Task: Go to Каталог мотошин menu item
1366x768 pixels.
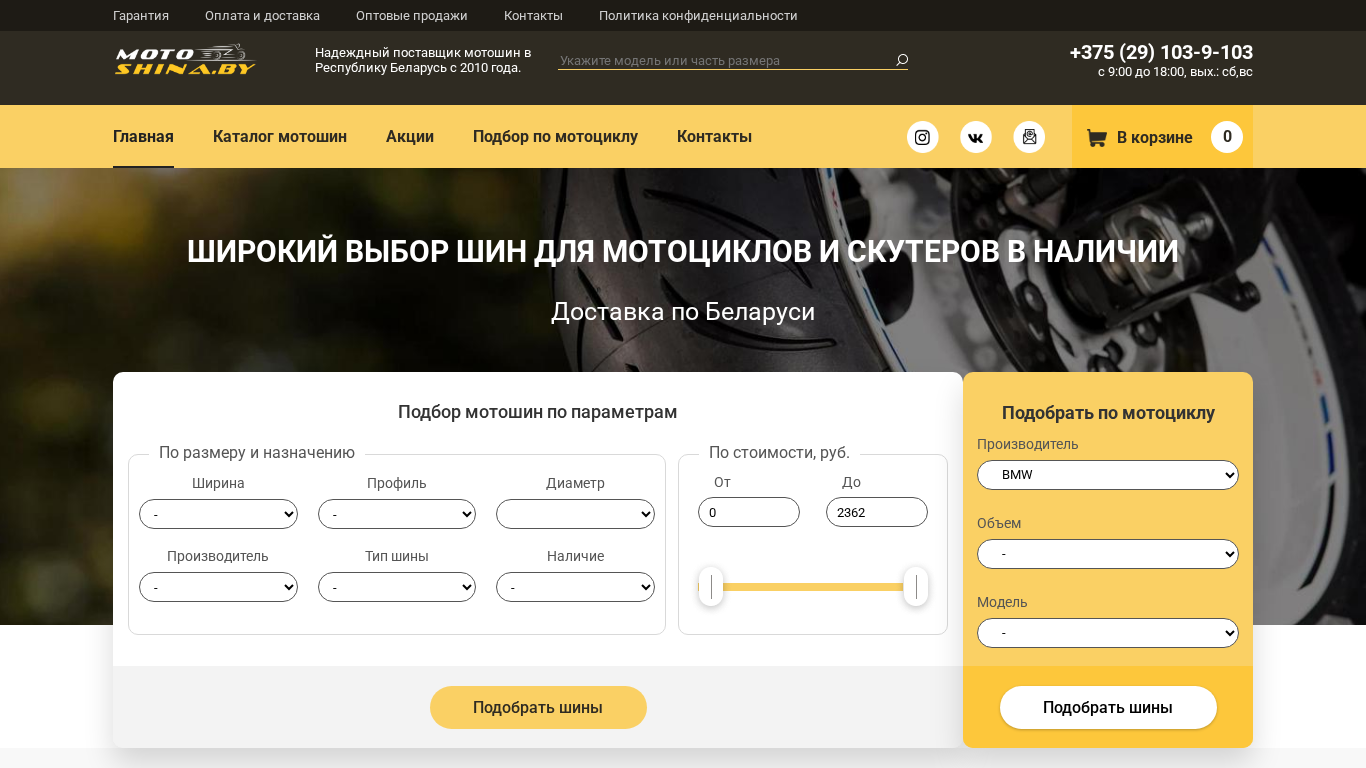Action: point(280,137)
